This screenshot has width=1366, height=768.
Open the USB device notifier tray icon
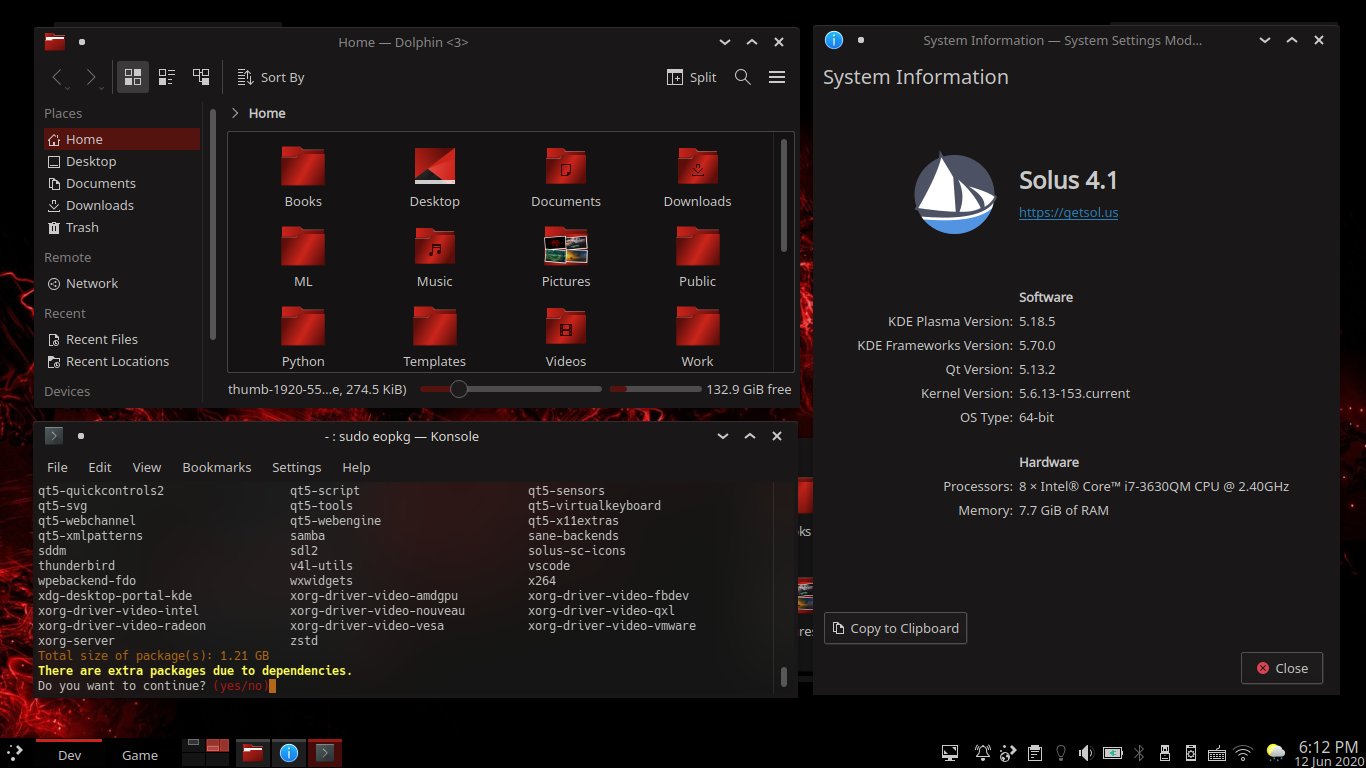tap(1165, 753)
